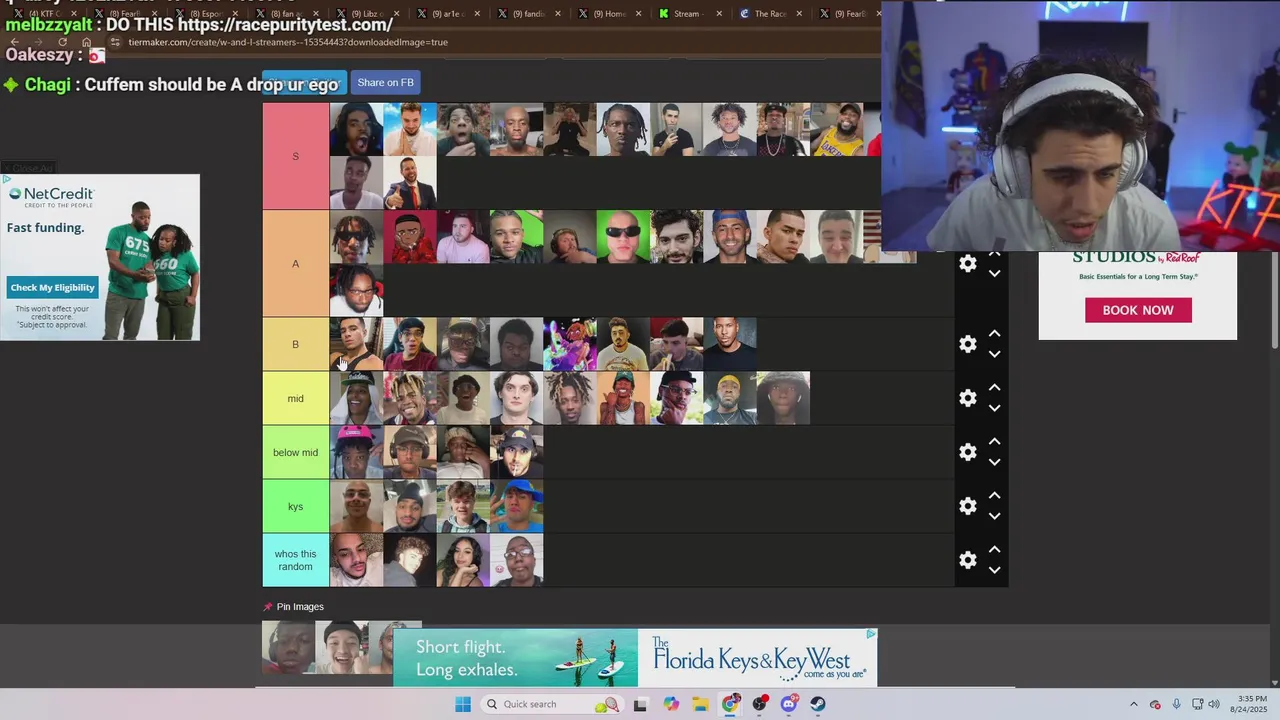The image size is (1280, 720).
Task: Move below mid row down
Action: (994, 462)
